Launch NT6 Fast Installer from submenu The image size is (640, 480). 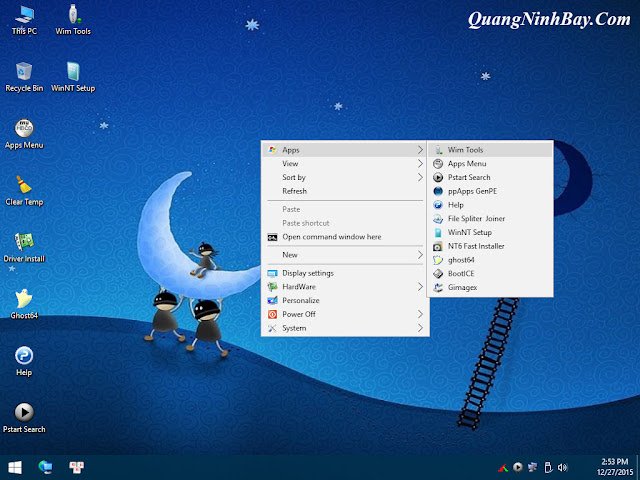[490, 246]
